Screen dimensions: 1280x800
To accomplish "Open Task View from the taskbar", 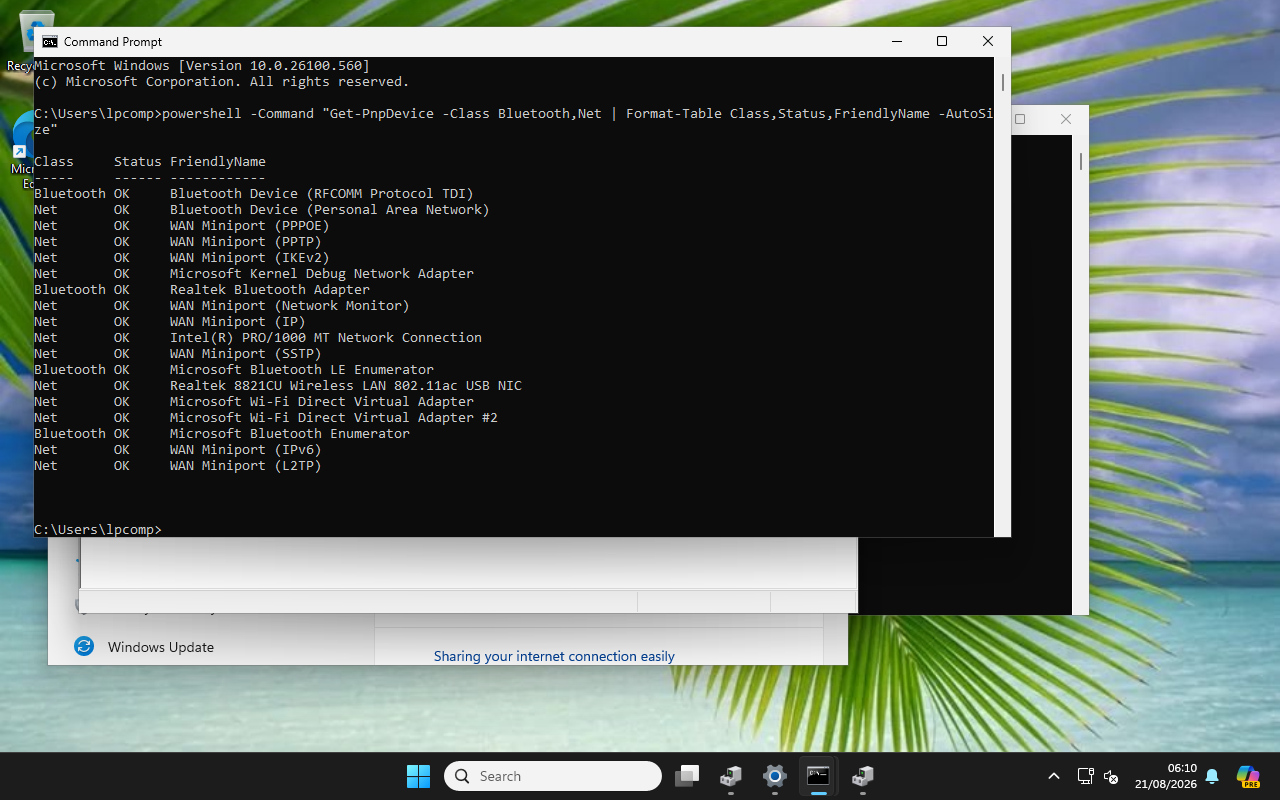I will [x=687, y=776].
